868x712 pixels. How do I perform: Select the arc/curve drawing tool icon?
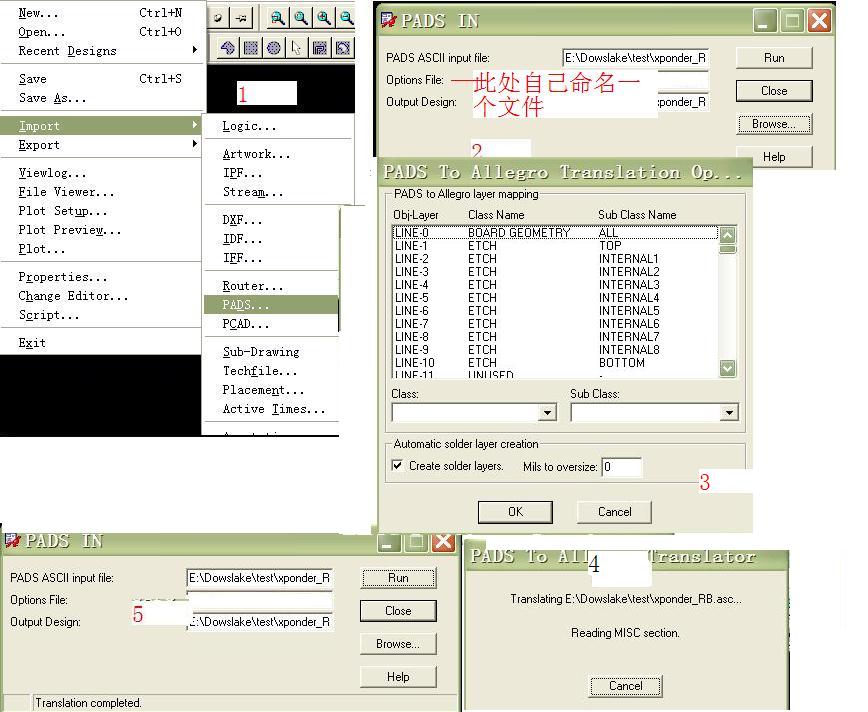tap(343, 46)
